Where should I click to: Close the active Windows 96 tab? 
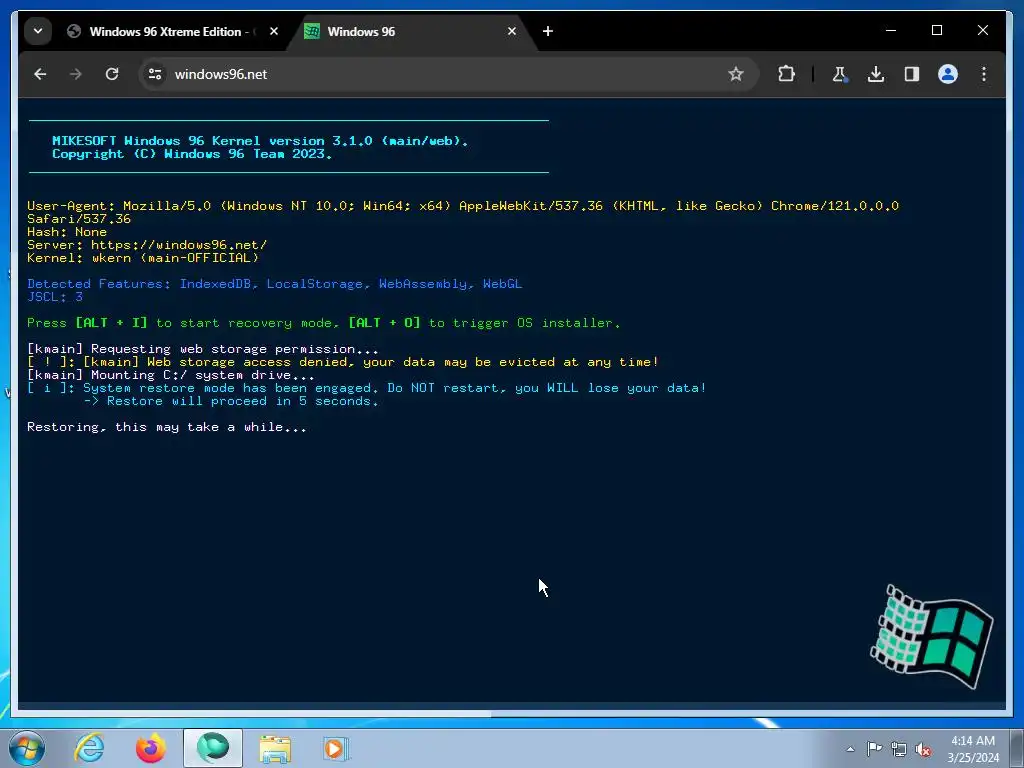(x=512, y=31)
